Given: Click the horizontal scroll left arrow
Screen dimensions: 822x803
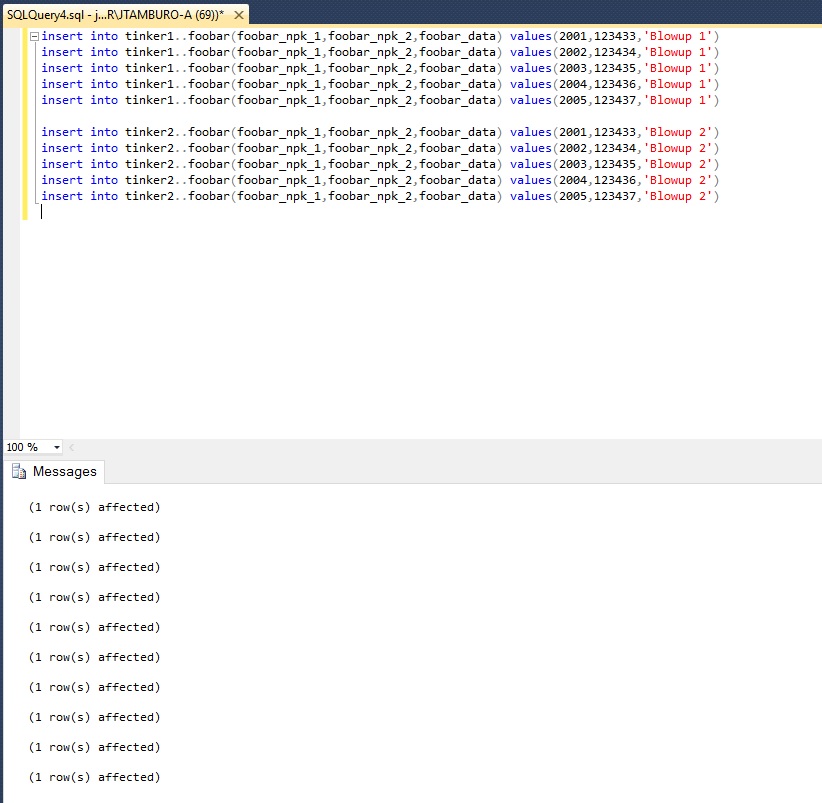Looking at the screenshot, I should [x=71, y=447].
